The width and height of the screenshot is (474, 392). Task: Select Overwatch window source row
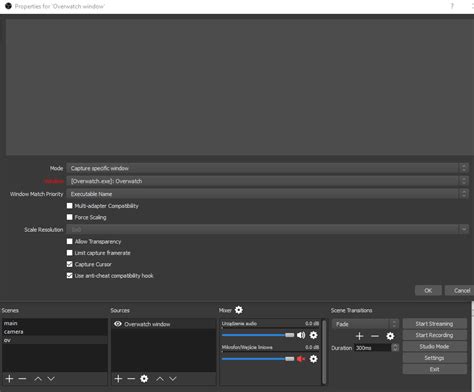coord(164,324)
